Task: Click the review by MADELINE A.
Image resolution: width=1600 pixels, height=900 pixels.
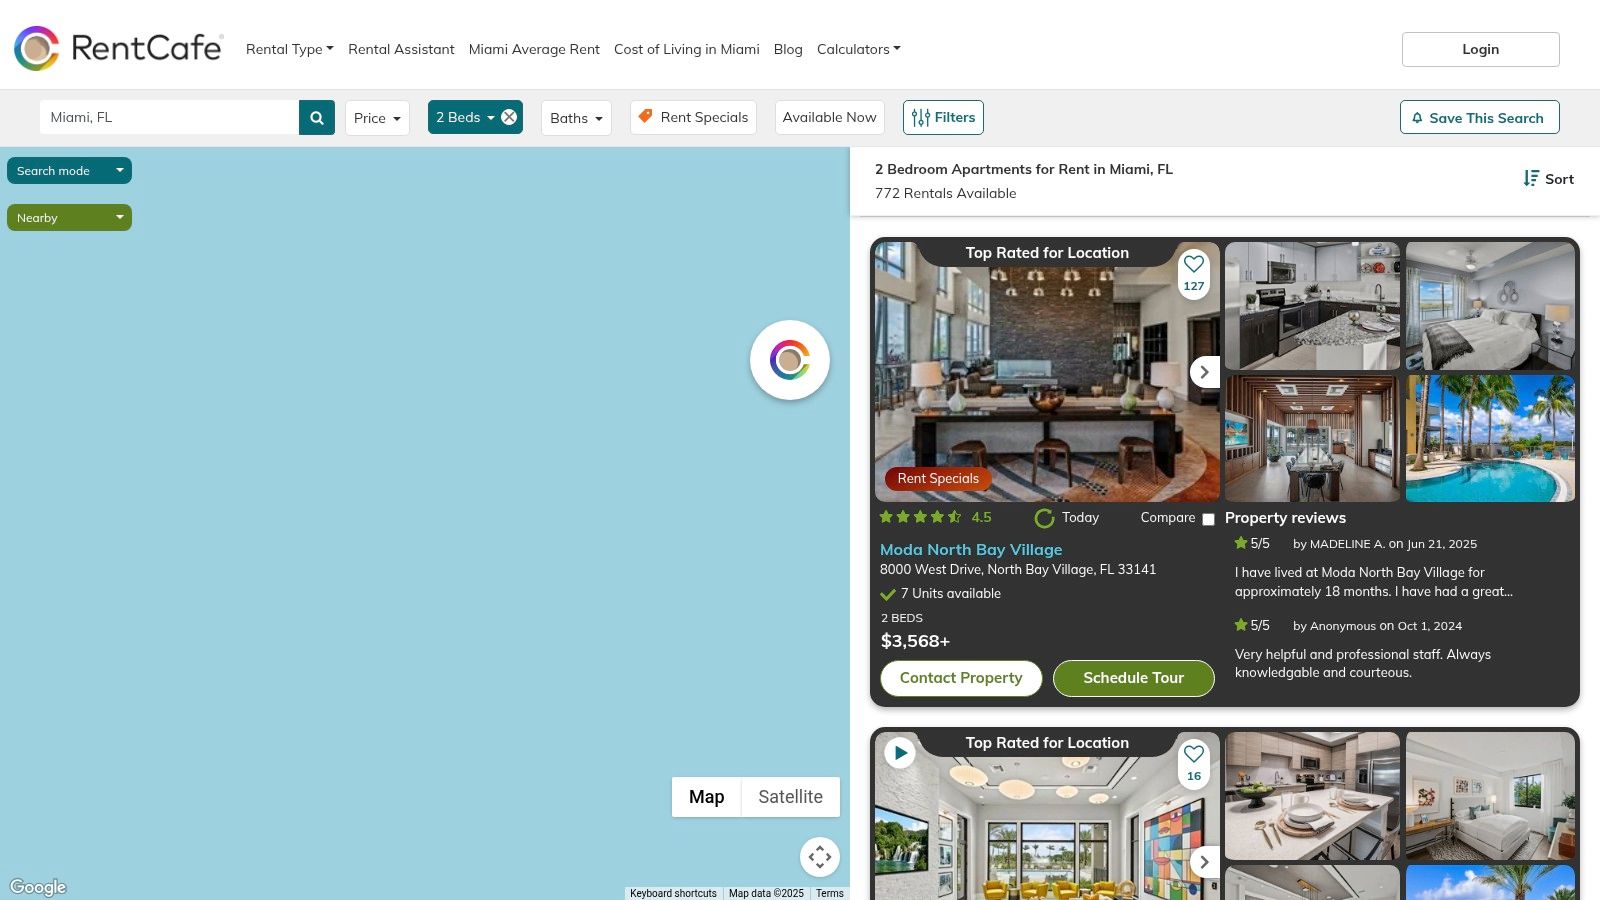Action: (1374, 582)
